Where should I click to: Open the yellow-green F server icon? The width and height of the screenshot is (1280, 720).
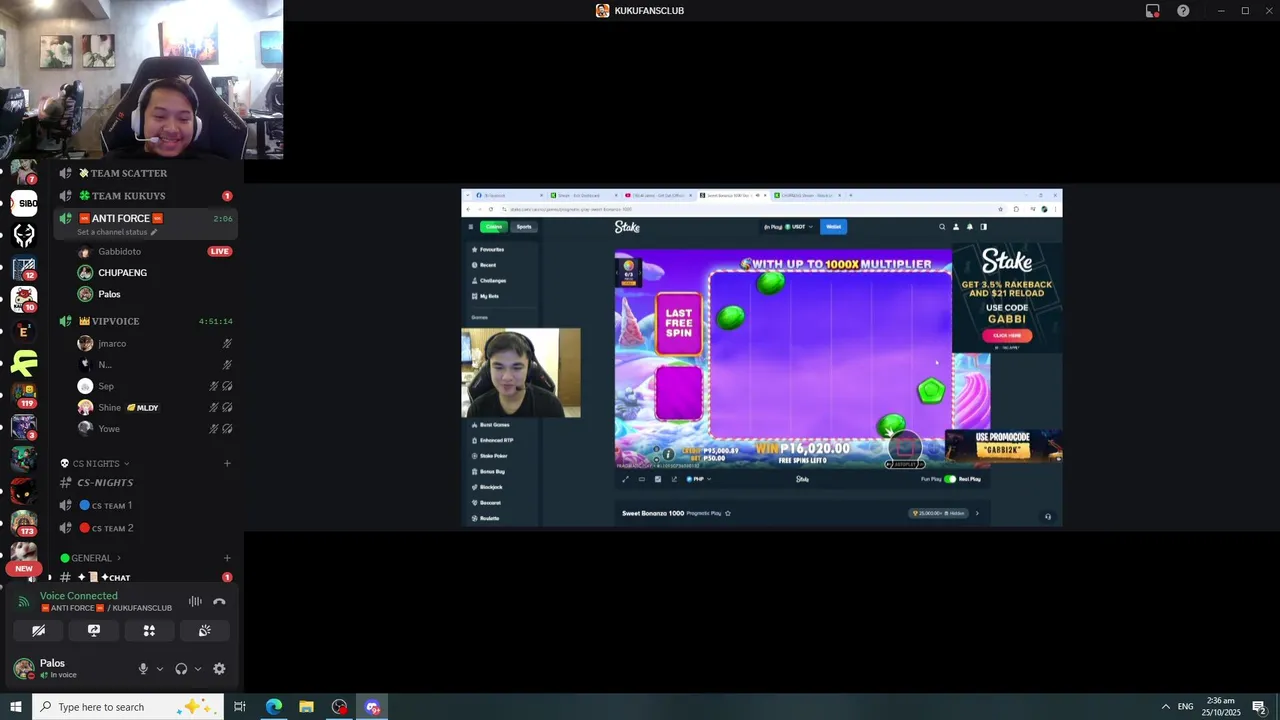tap(24, 363)
